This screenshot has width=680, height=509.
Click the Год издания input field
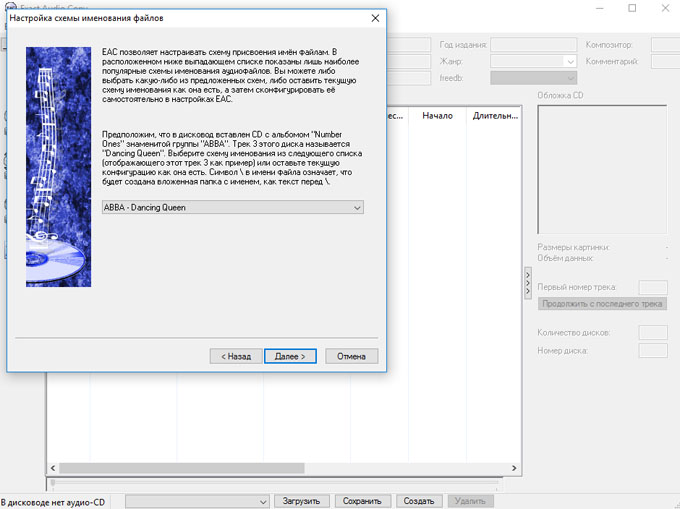point(533,45)
